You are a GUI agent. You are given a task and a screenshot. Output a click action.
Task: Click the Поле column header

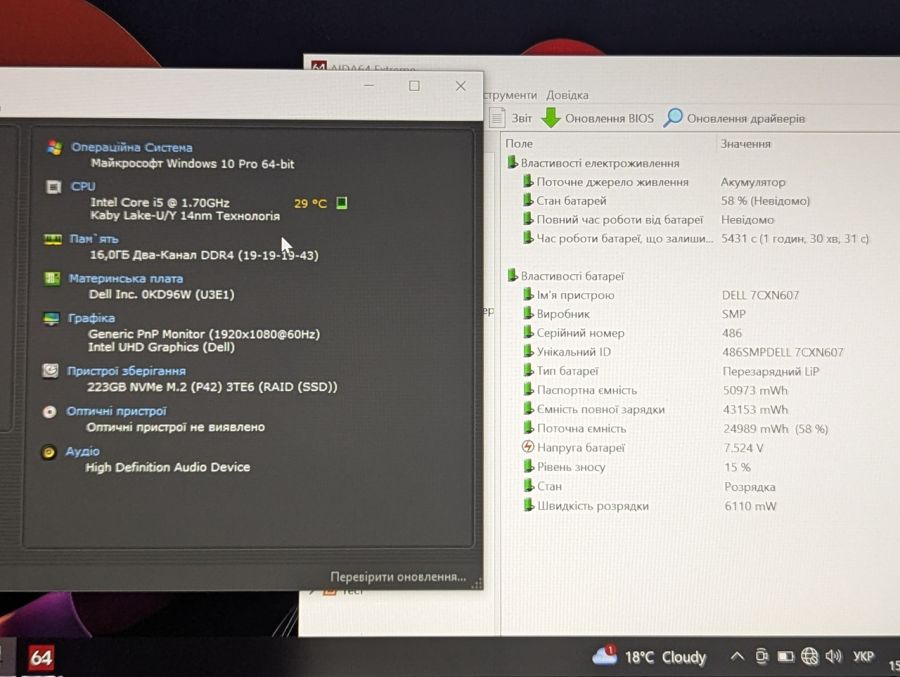click(x=519, y=144)
